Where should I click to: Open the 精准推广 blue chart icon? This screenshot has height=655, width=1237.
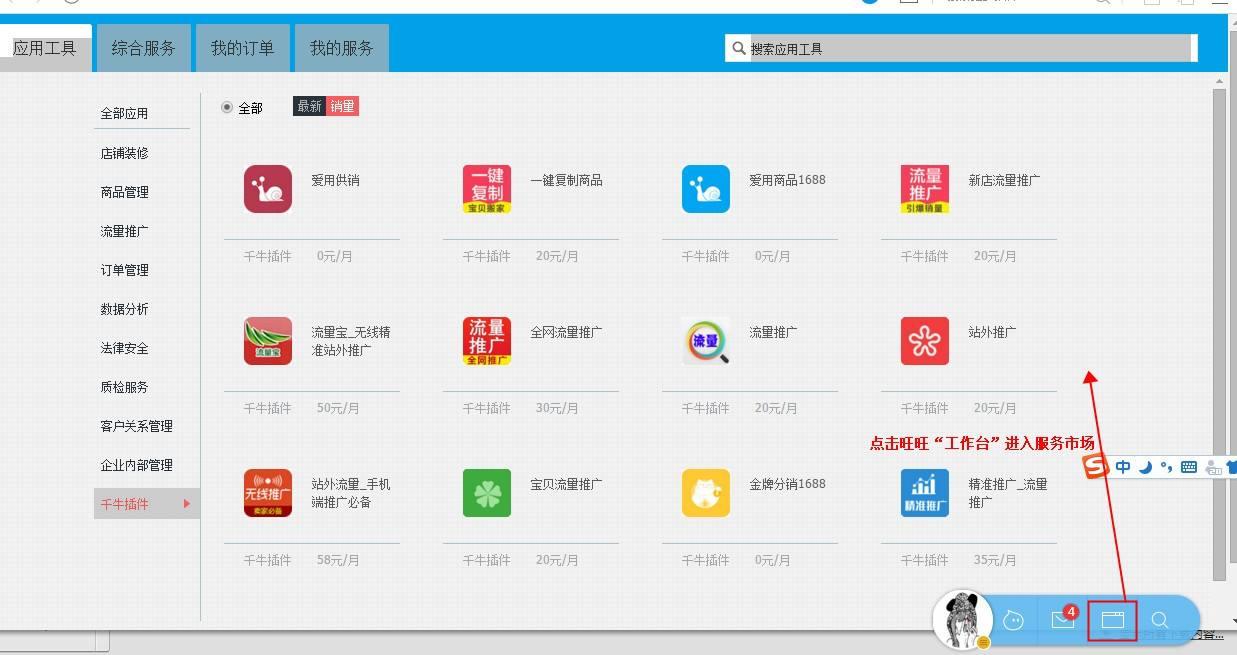click(925, 493)
